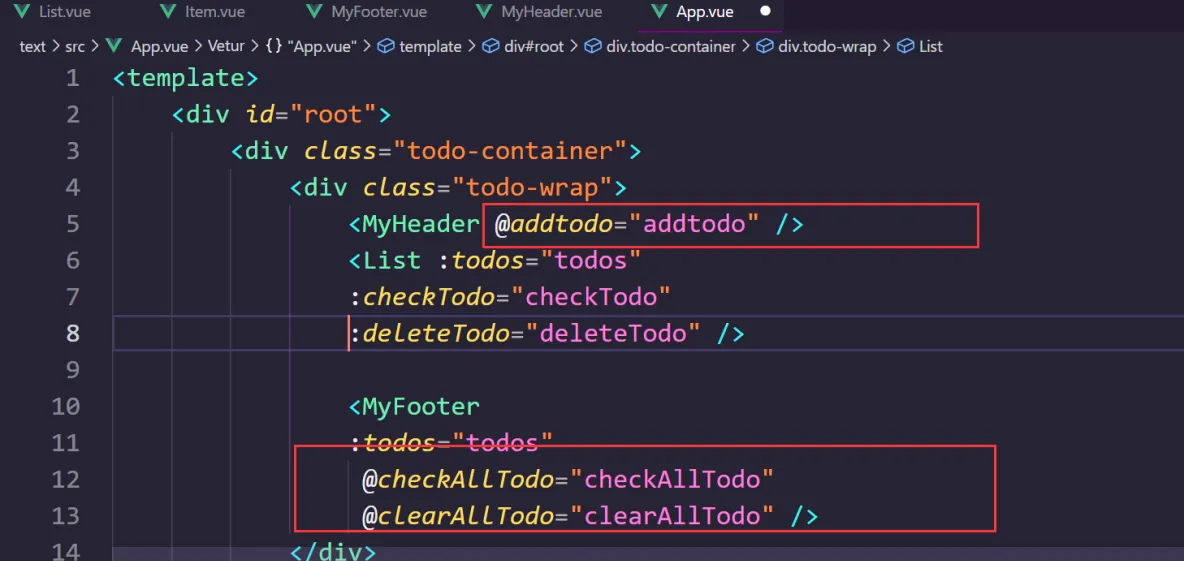1184x561 pixels.
Task: Click the "checkTodo" value on line 7
Action: pos(591,297)
